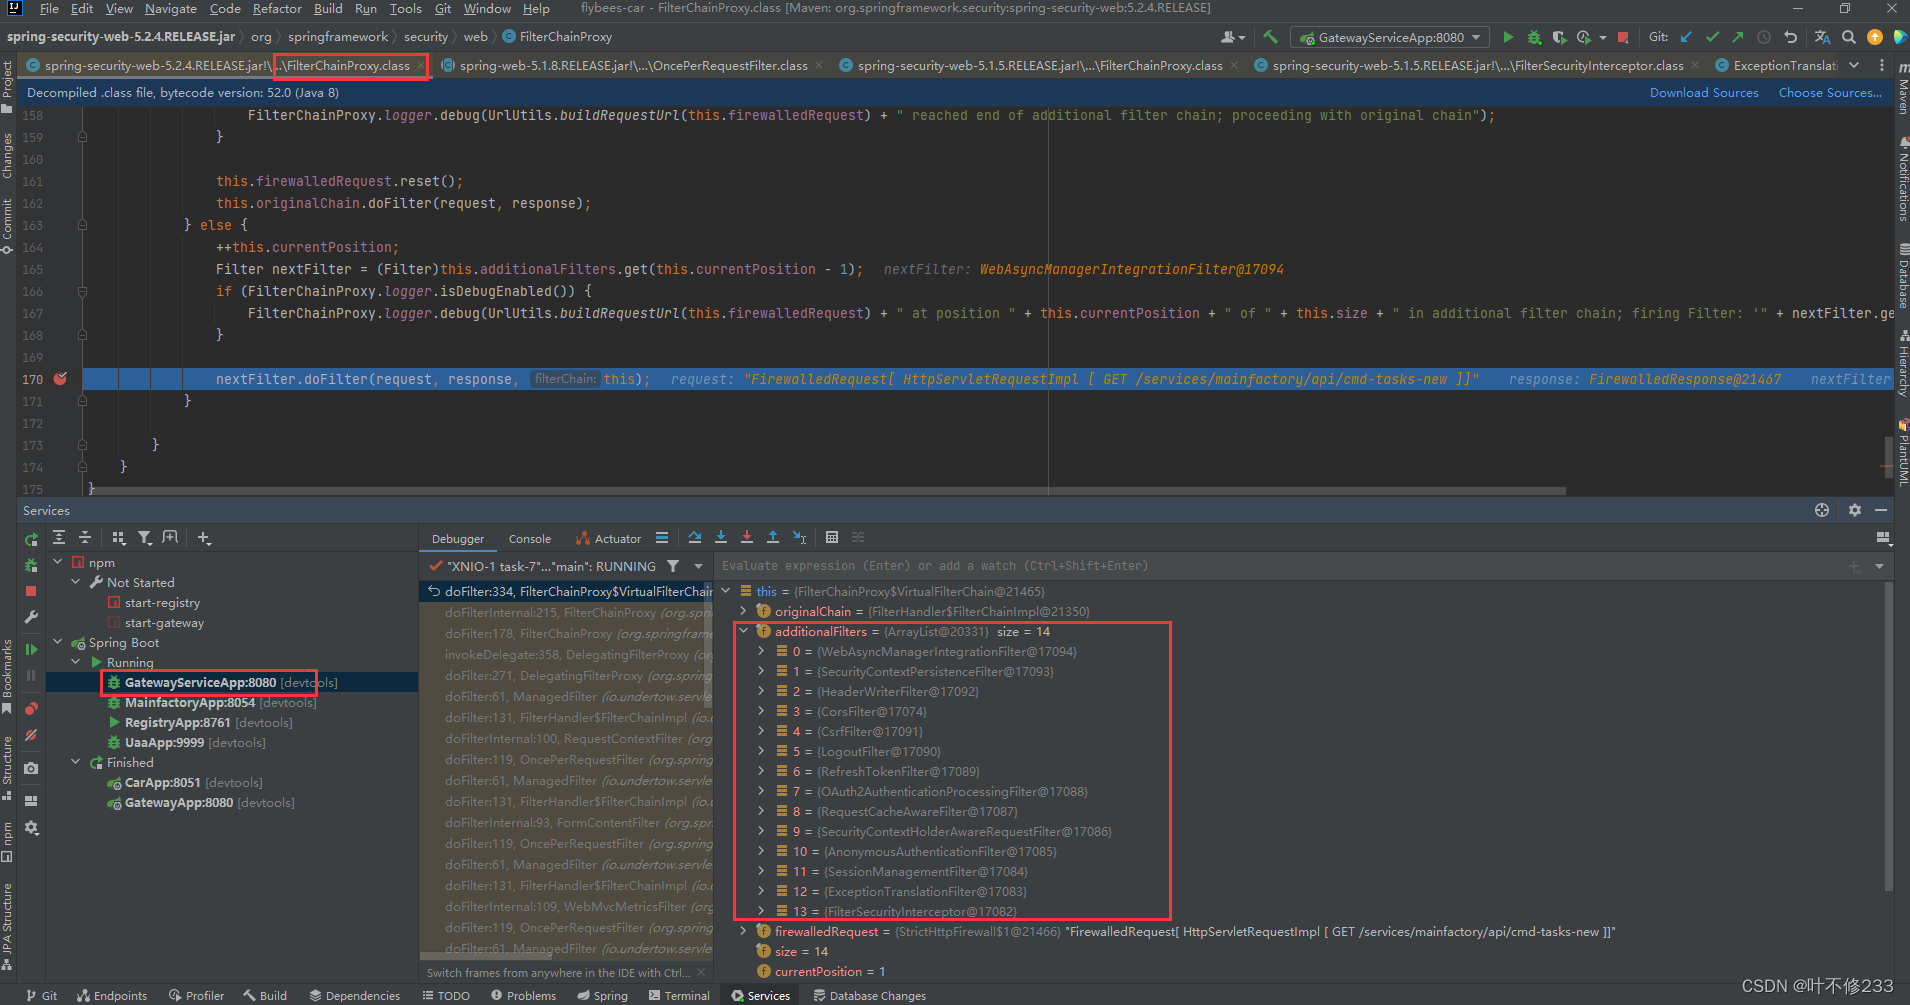This screenshot has height=1005, width=1910.
Task: Click the Choose Sources... link
Action: 1830,92
